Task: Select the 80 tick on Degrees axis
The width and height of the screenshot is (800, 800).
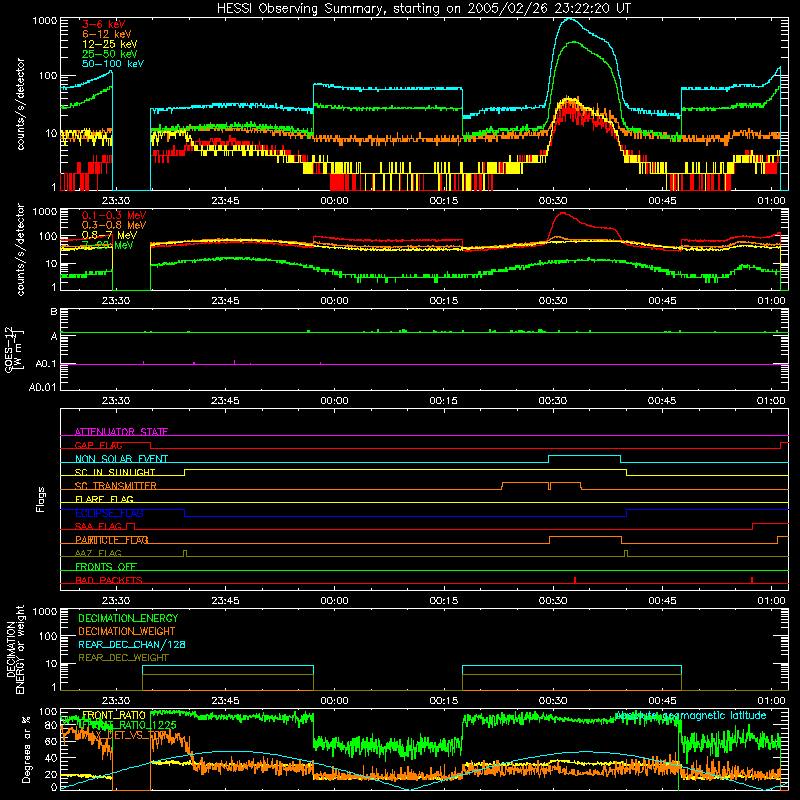Action: pyautogui.click(x=51, y=725)
